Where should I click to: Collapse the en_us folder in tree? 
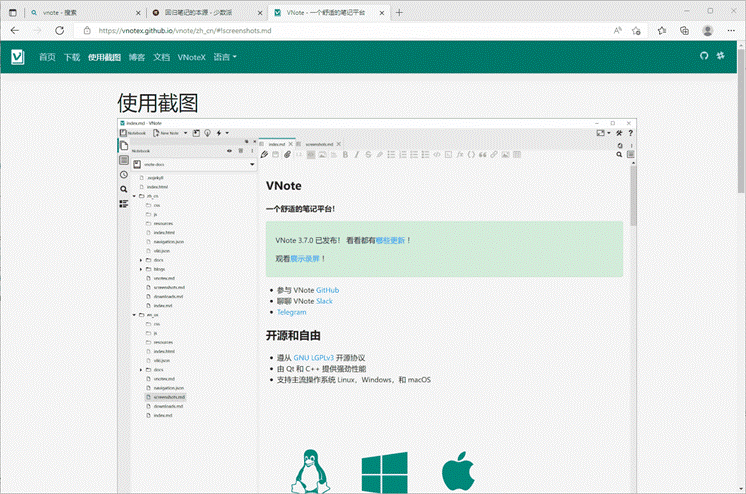tap(134, 315)
